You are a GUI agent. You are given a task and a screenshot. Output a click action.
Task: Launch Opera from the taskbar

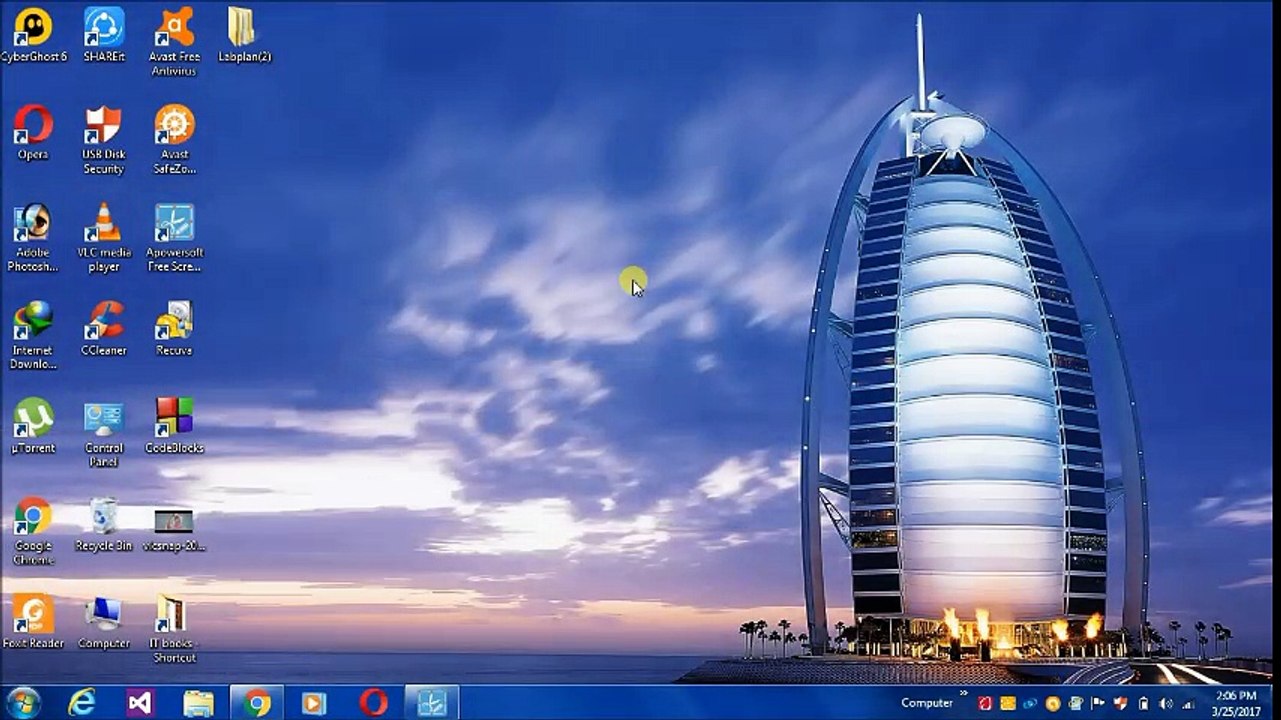point(374,702)
